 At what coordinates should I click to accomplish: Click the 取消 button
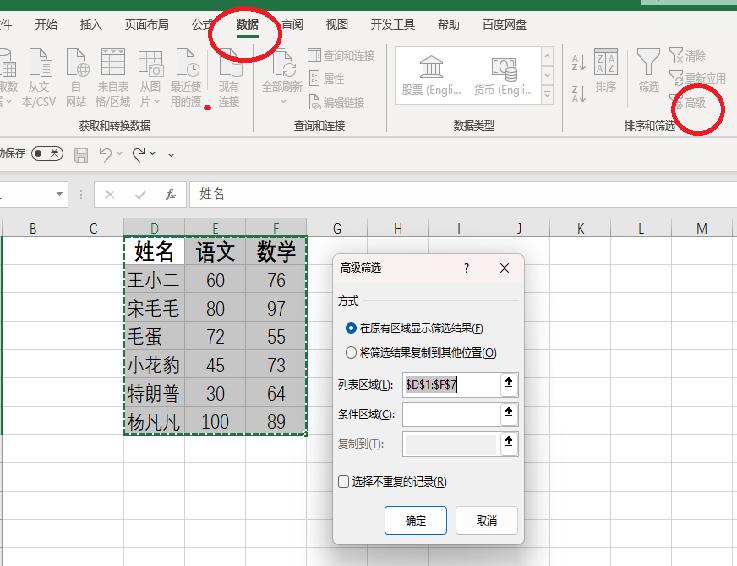pos(486,520)
